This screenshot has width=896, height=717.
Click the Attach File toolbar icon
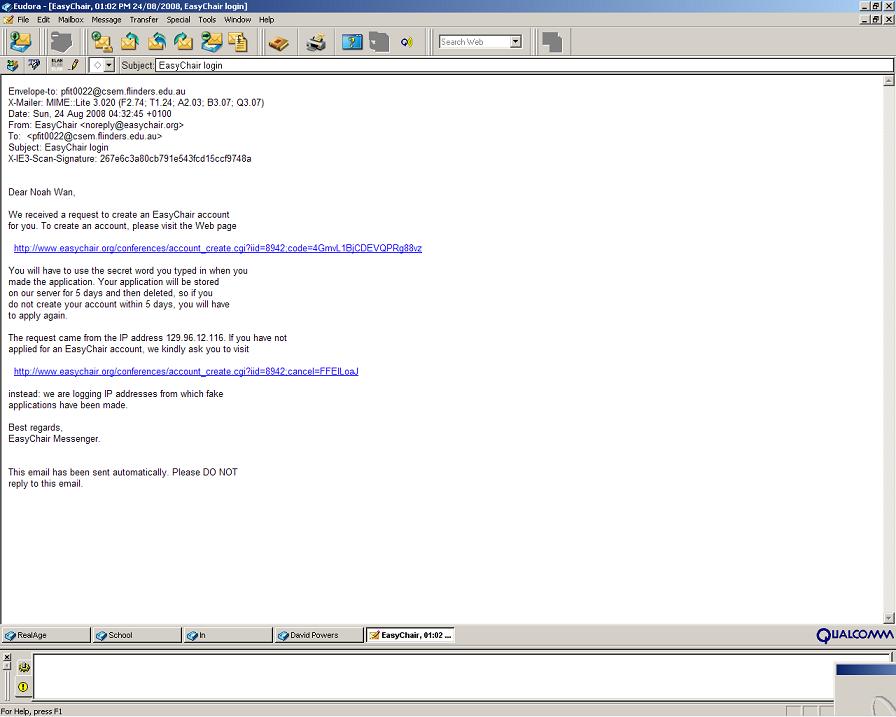click(238, 42)
